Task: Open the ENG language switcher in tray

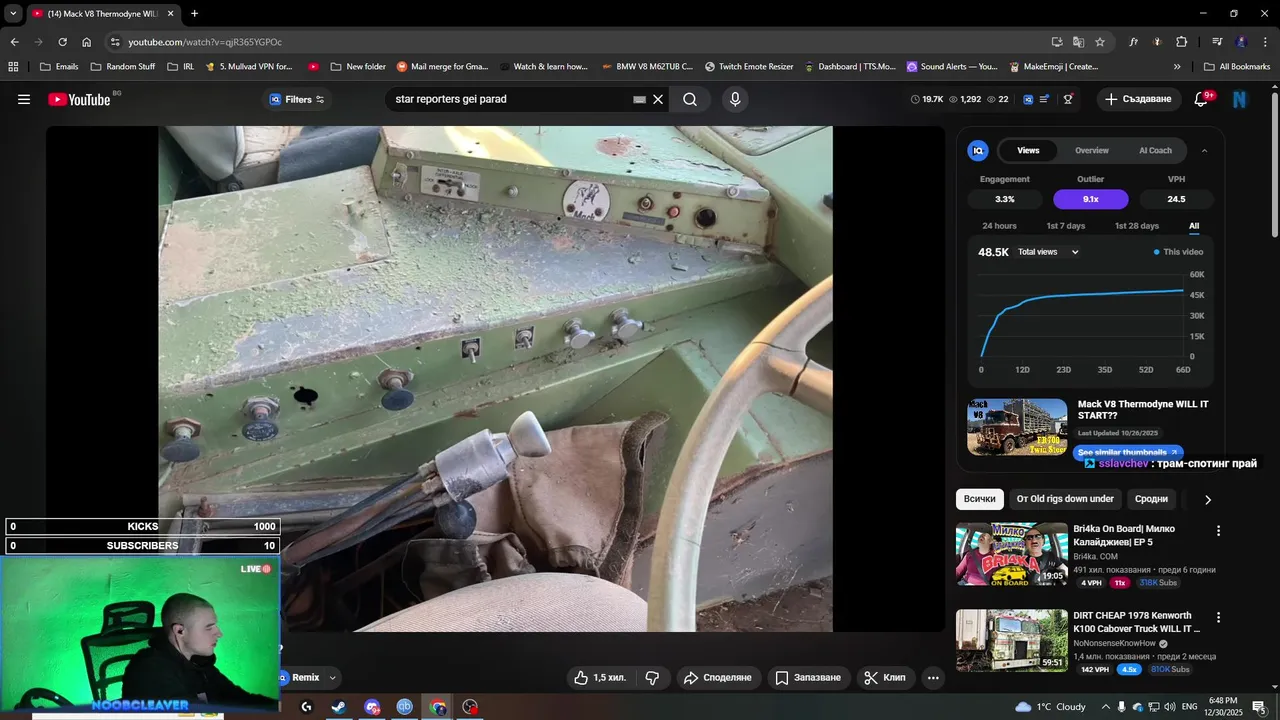Action: (1190, 707)
